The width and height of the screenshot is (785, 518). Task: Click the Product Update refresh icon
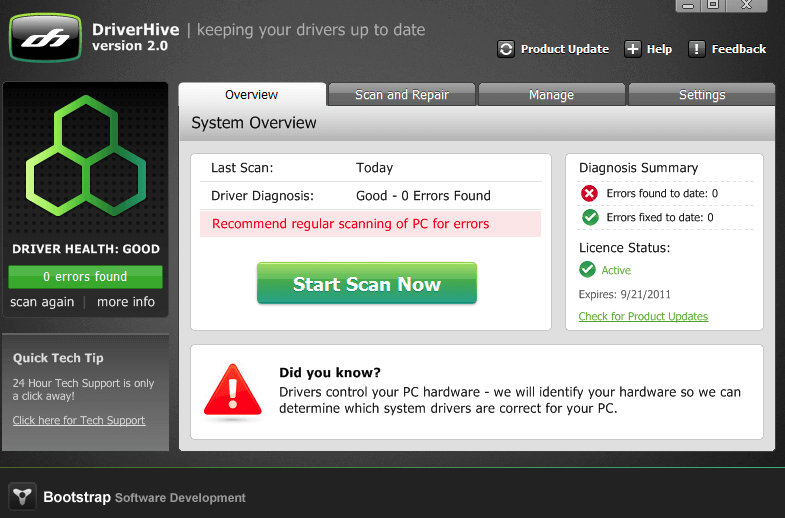point(506,49)
